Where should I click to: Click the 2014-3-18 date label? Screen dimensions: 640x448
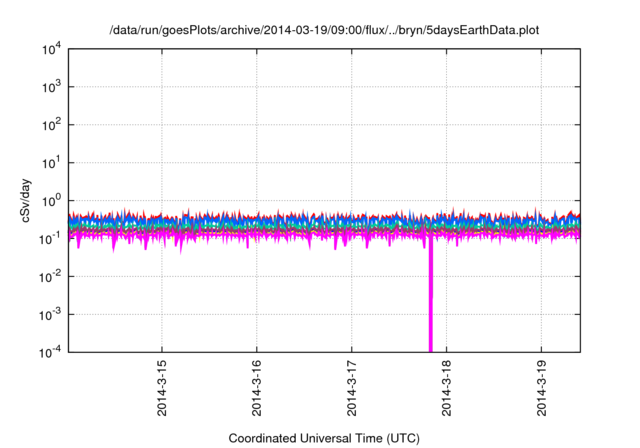447,388
